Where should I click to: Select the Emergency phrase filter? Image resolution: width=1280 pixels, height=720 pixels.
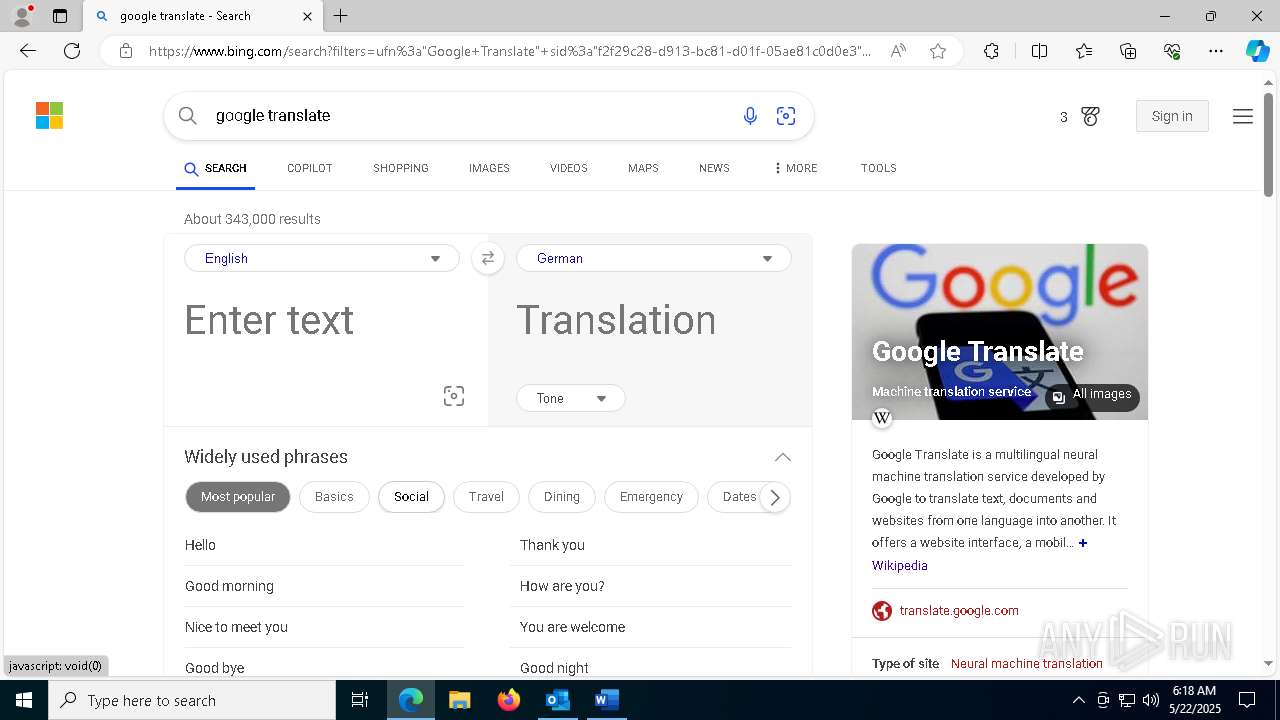tap(651, 497)
